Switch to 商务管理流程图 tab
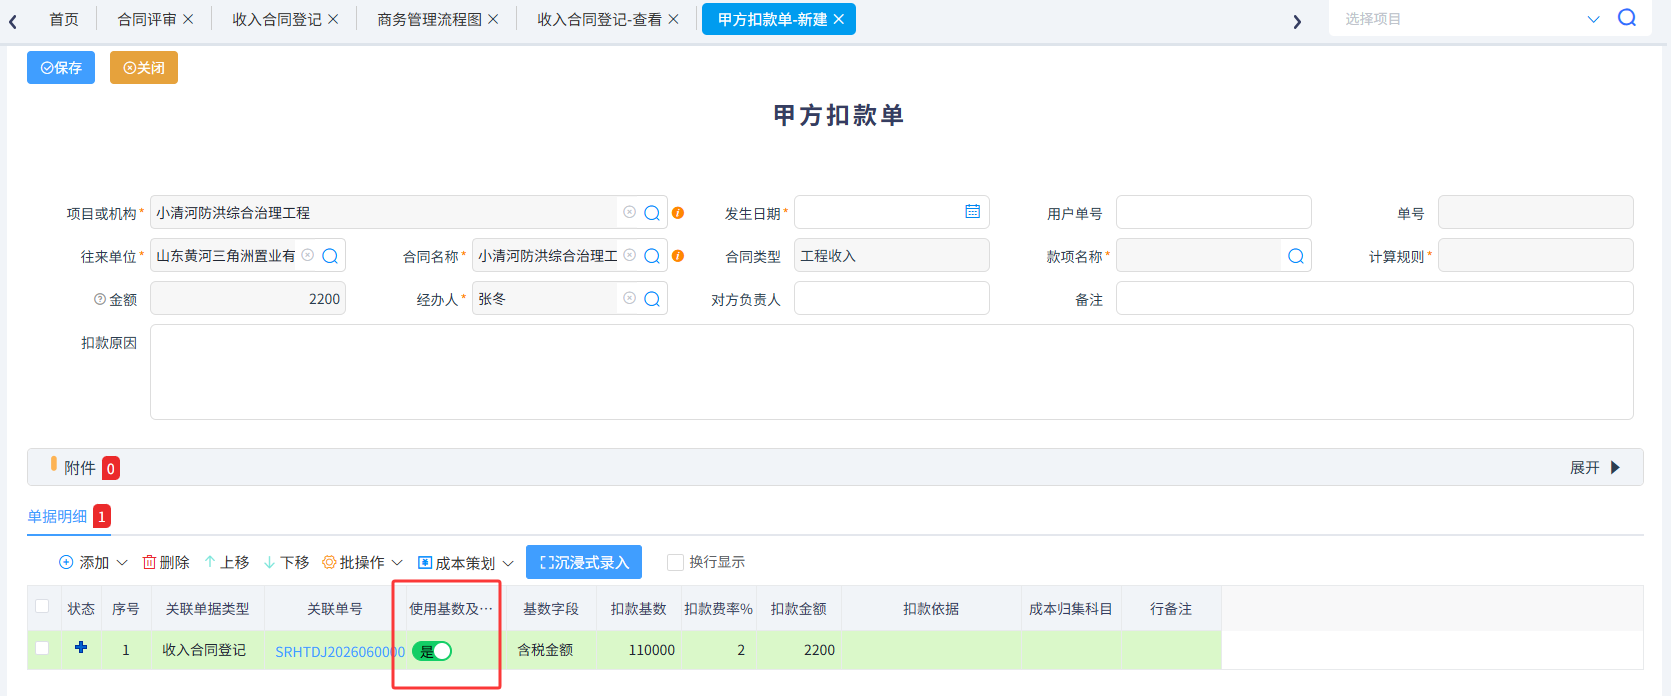Screen dimensions: 1671x696 coord(430,19)
